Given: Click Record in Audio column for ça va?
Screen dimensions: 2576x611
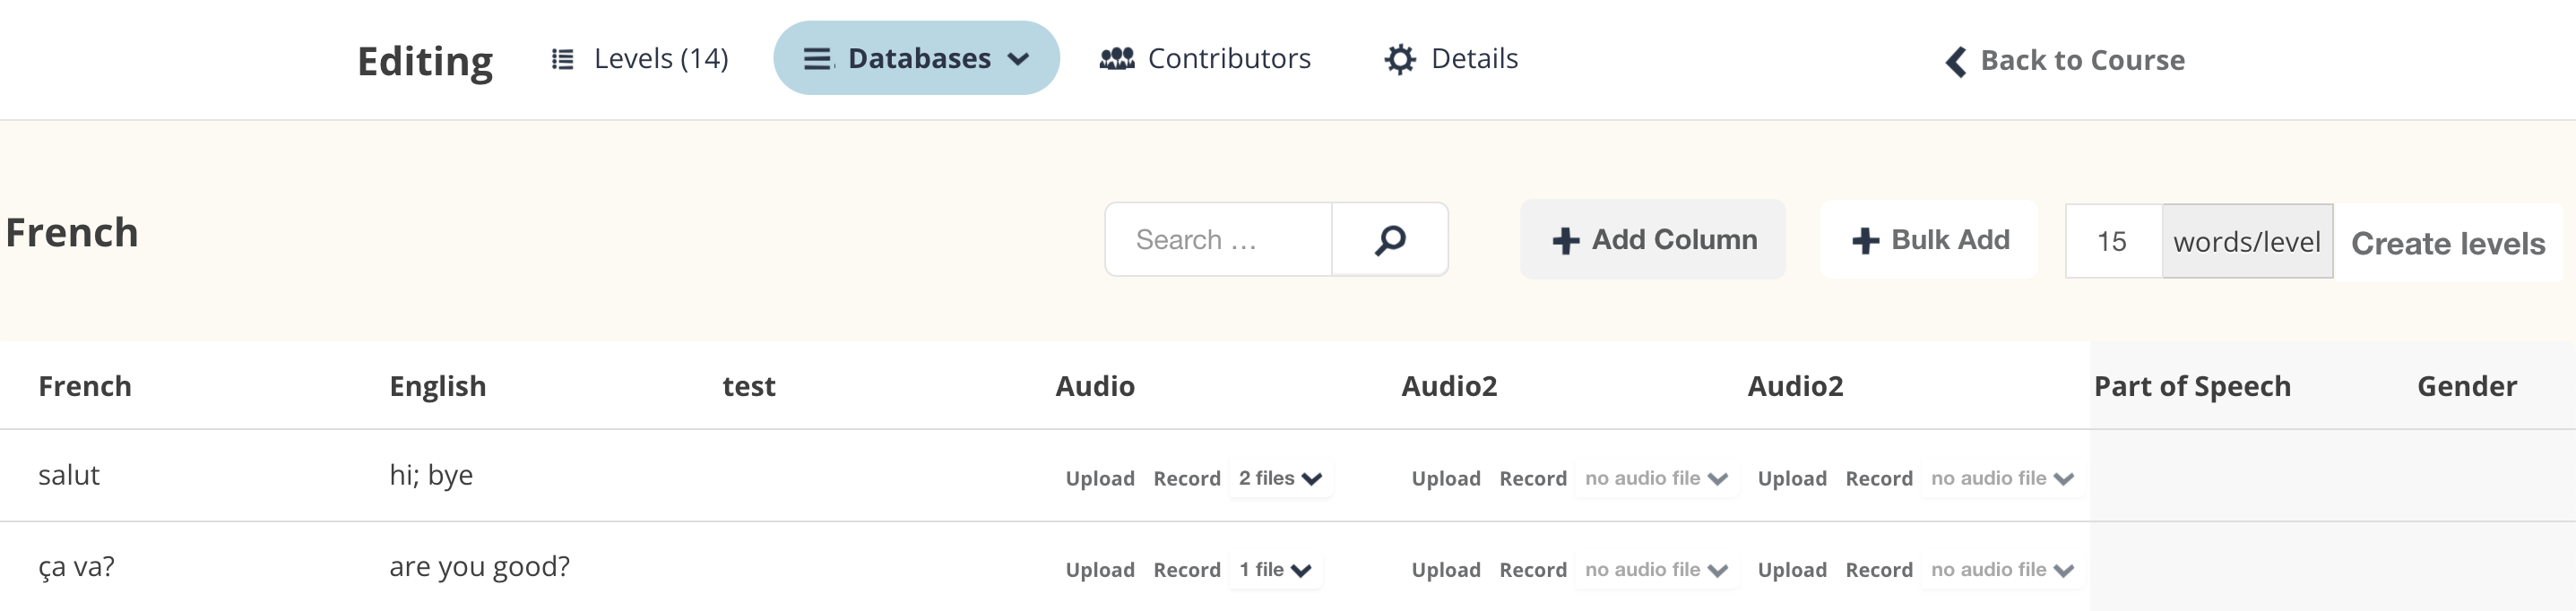Looking at the screenshot, I should click(1186, 570).
